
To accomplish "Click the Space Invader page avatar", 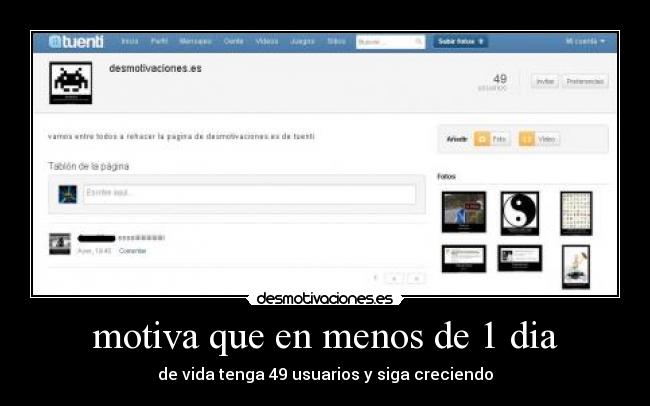I will click(x=71, y=83).
